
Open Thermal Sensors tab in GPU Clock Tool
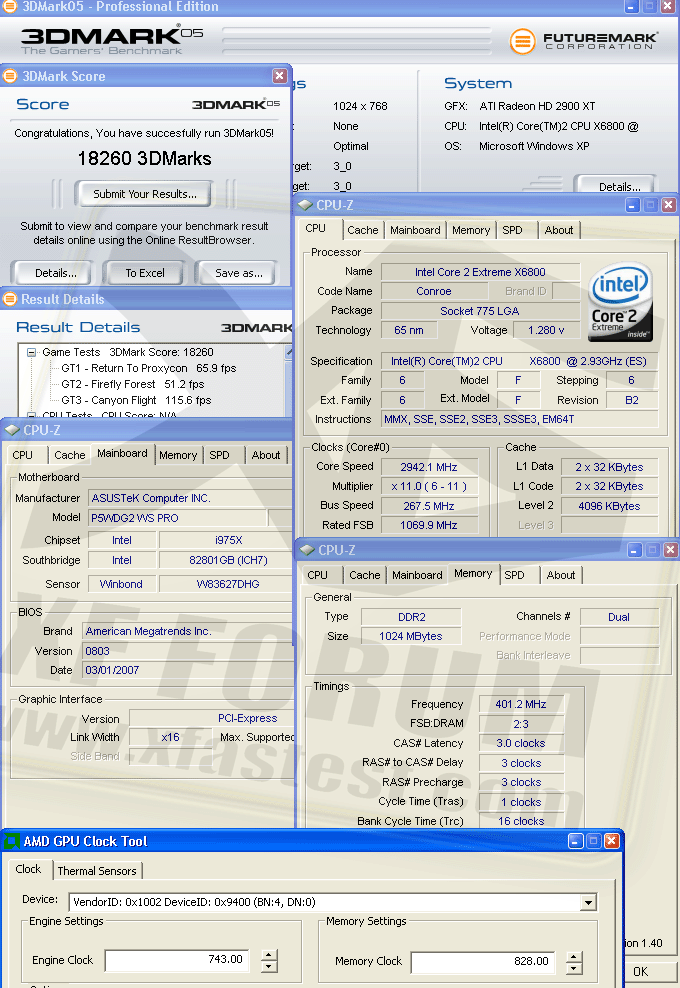97,871
